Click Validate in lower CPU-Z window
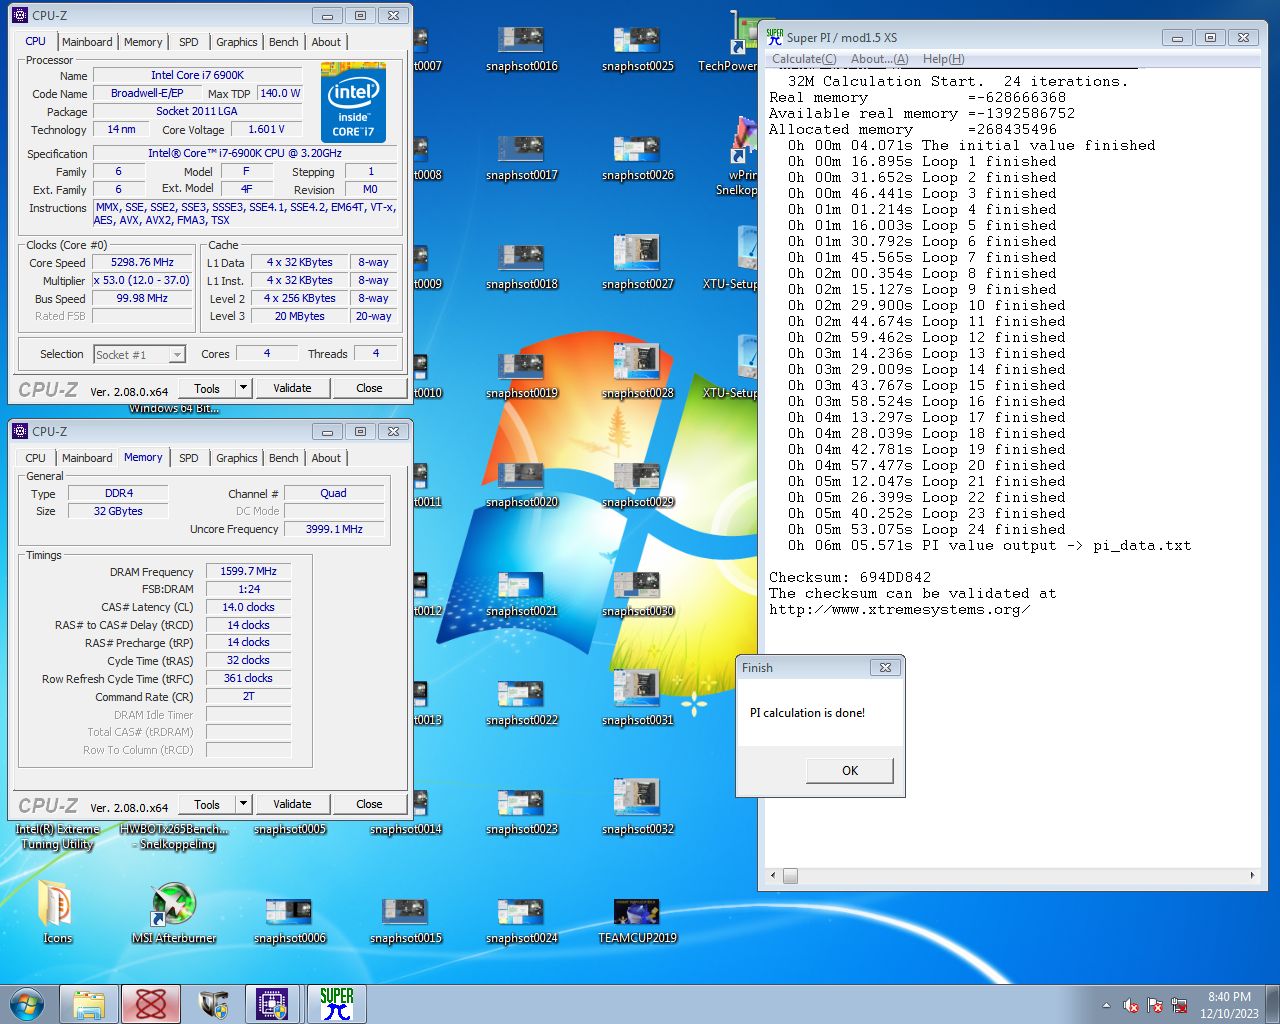The height and width of the screenshot is (1024, 1280). pyautogui.click(x=292, y=804)
